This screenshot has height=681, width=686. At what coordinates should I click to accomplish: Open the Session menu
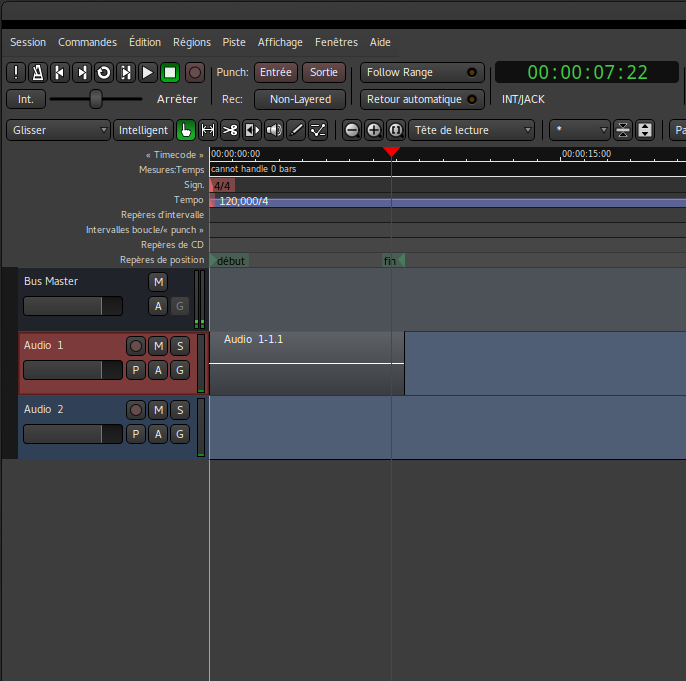(28, 42)
